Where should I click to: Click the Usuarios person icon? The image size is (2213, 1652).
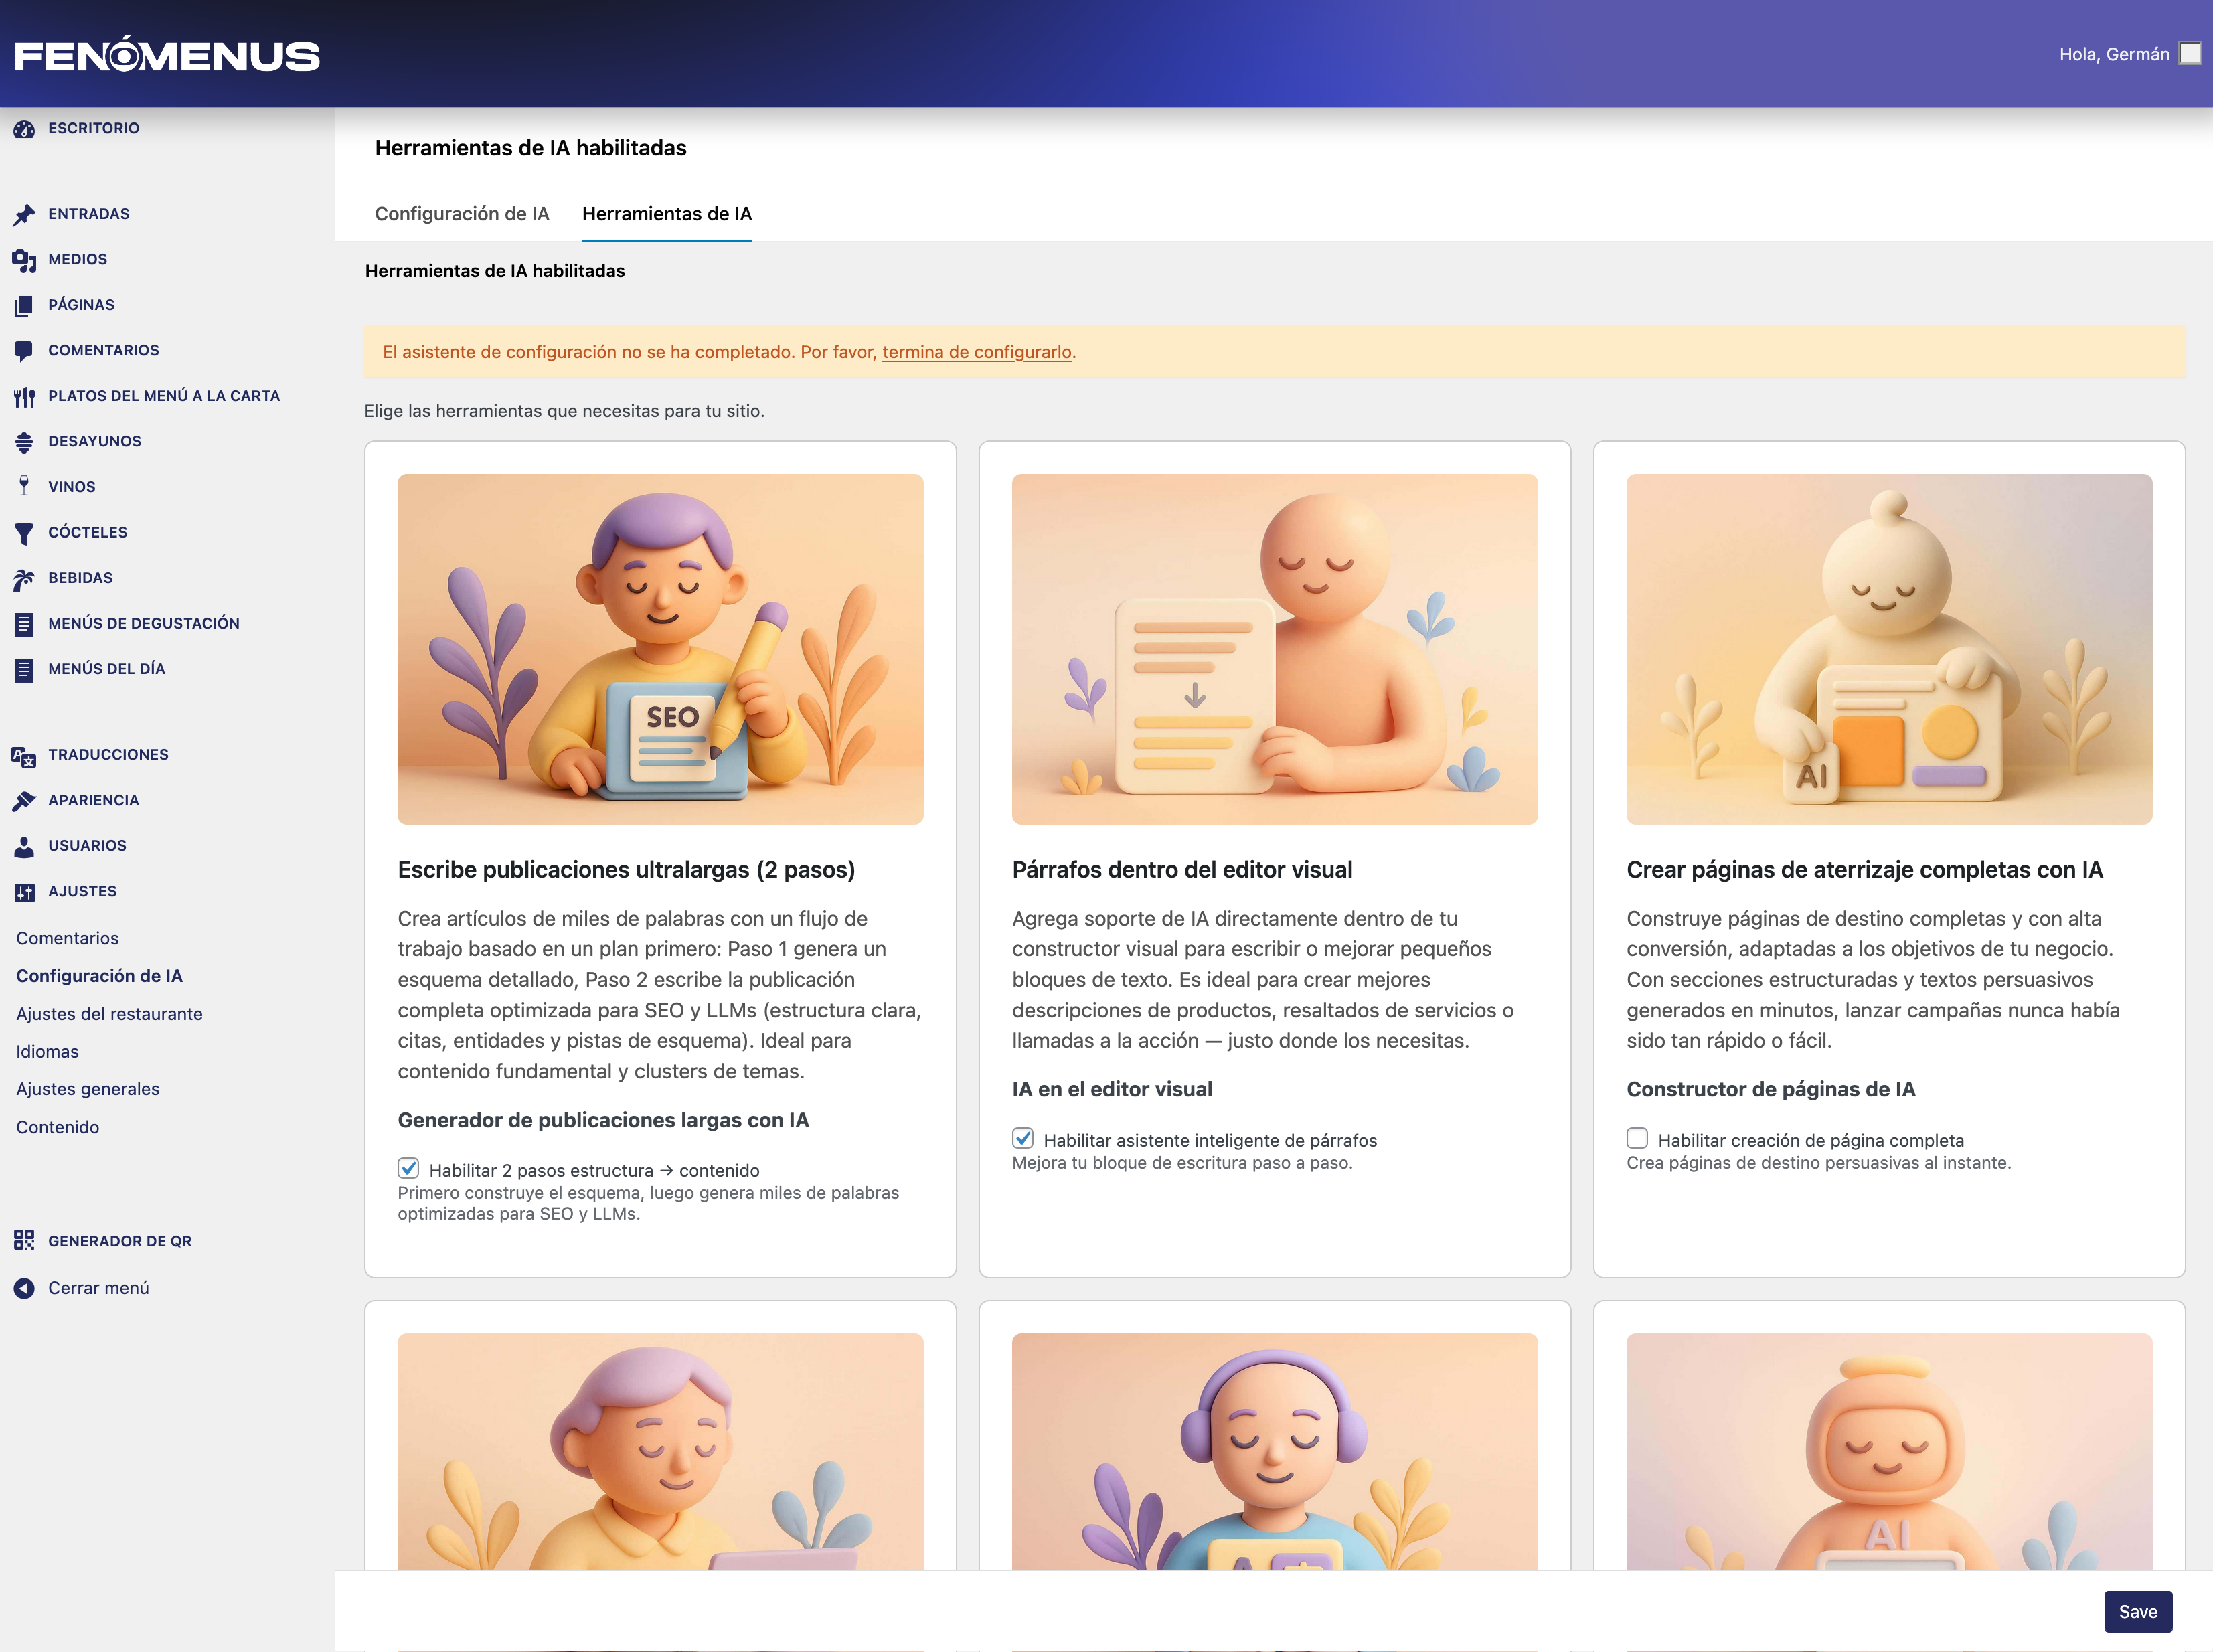click(24, 847)
